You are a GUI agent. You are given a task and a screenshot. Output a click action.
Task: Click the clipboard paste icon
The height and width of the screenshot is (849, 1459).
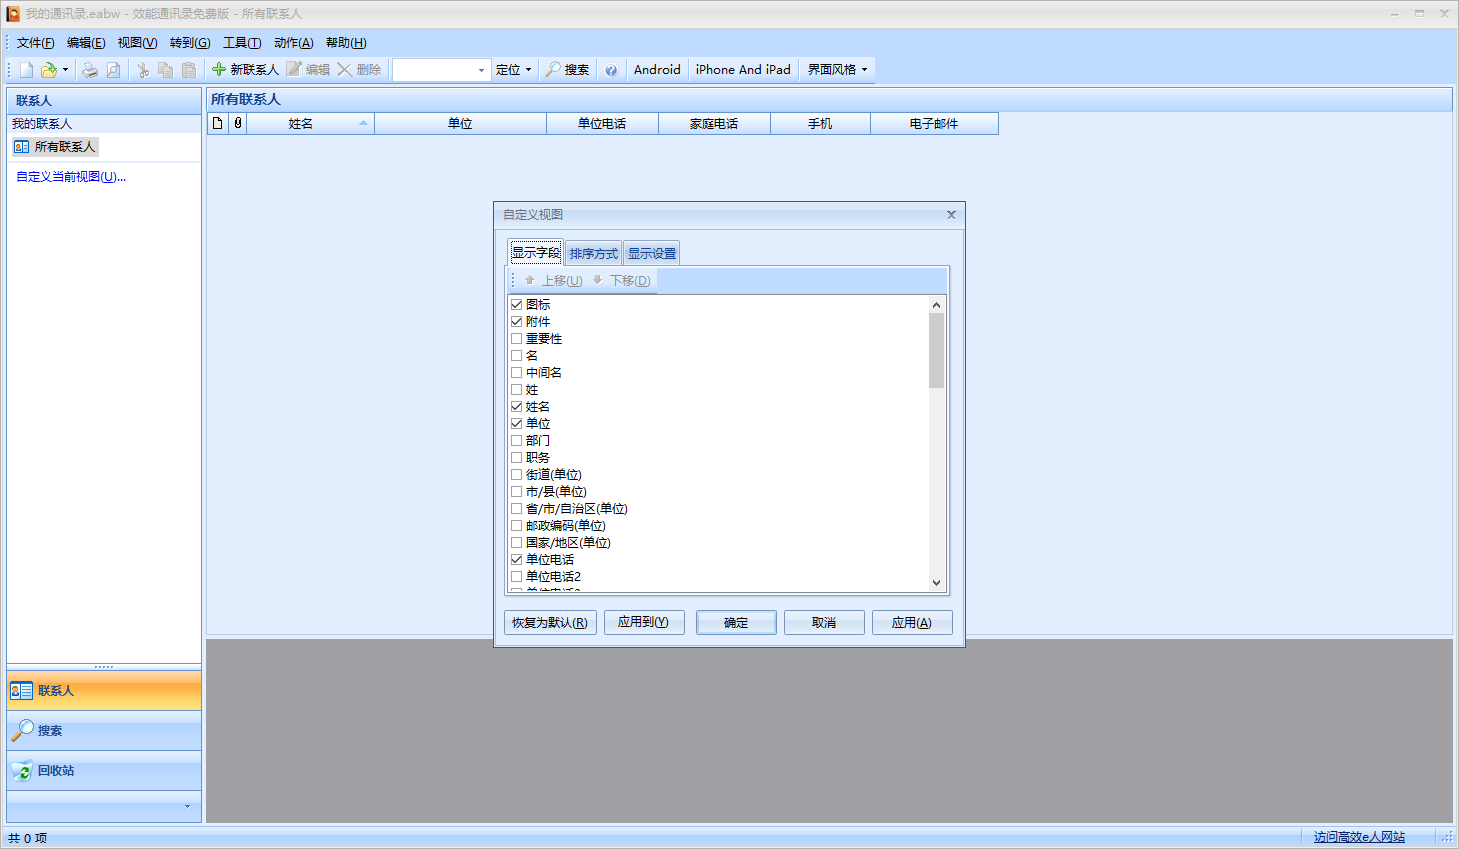pyautogui.click(x=189, y=70)
